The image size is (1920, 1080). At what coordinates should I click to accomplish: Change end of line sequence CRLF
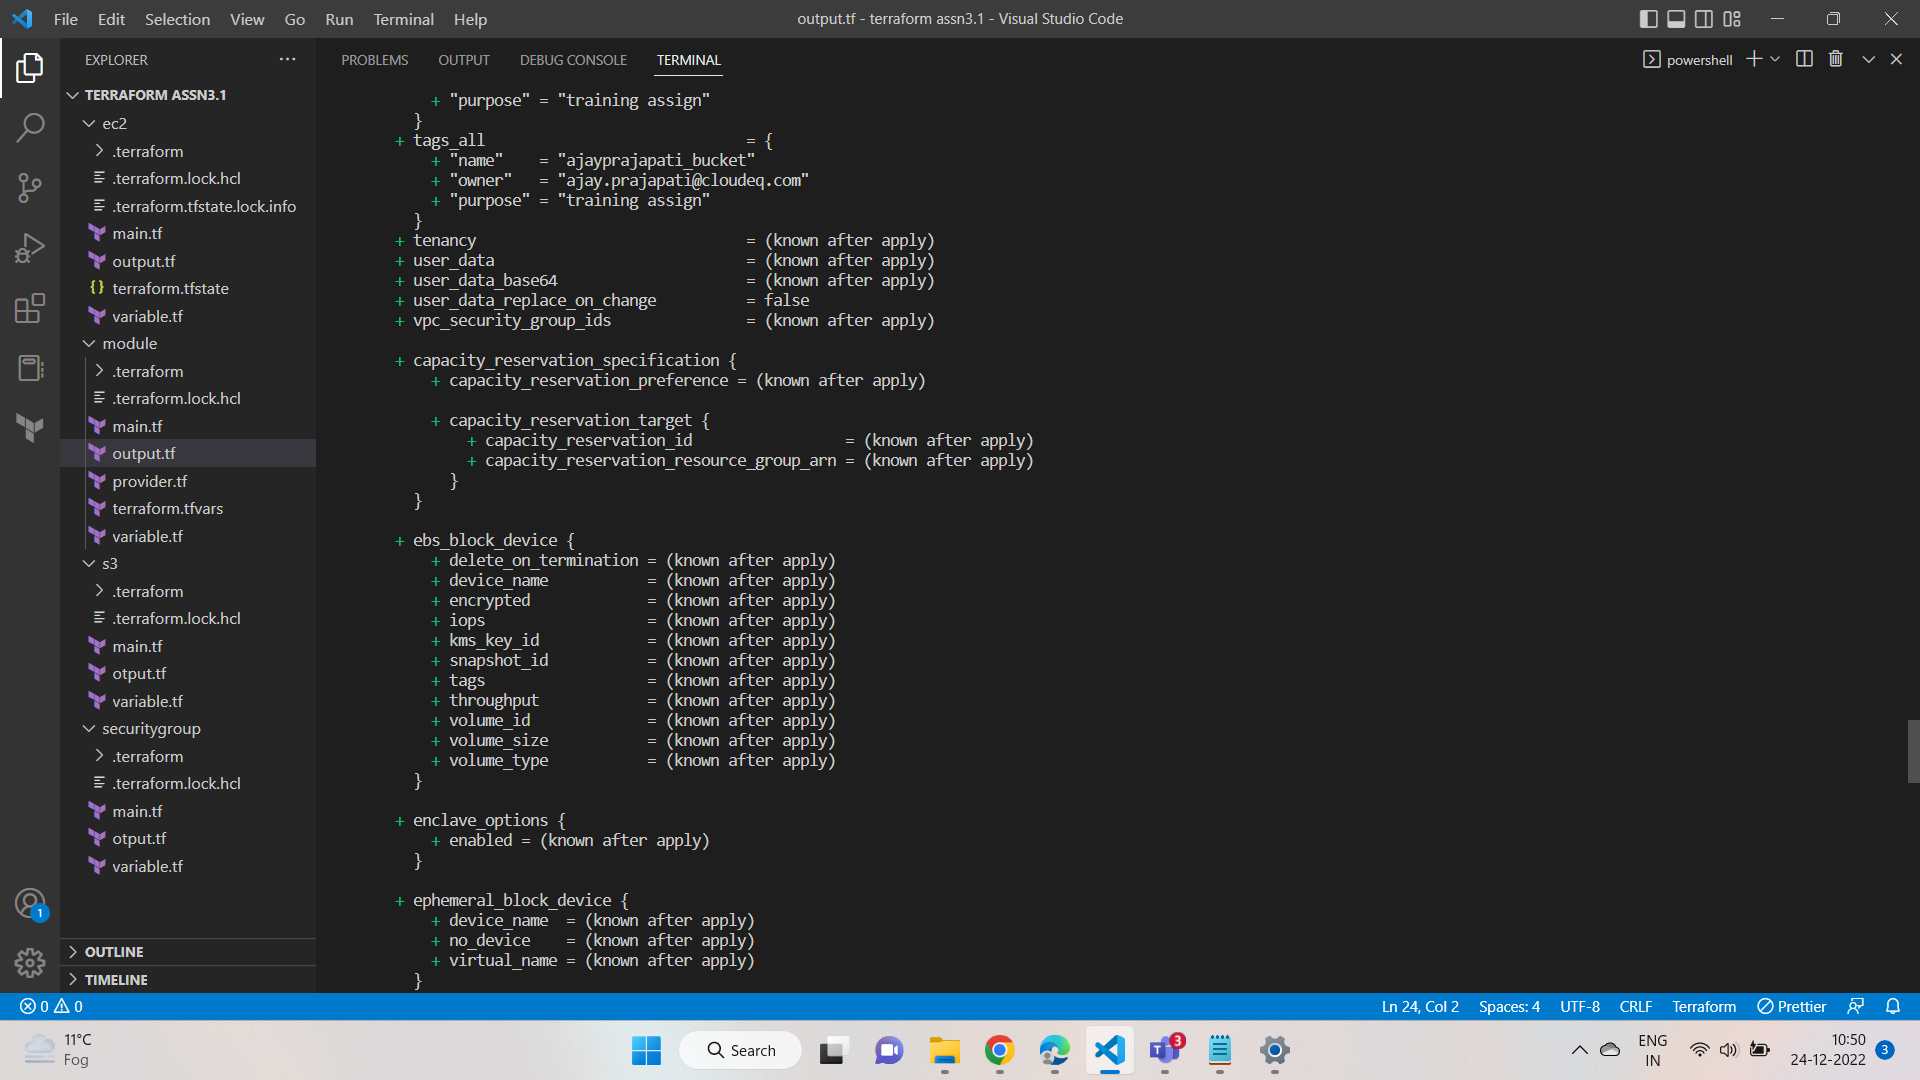coord(1636,1006)
